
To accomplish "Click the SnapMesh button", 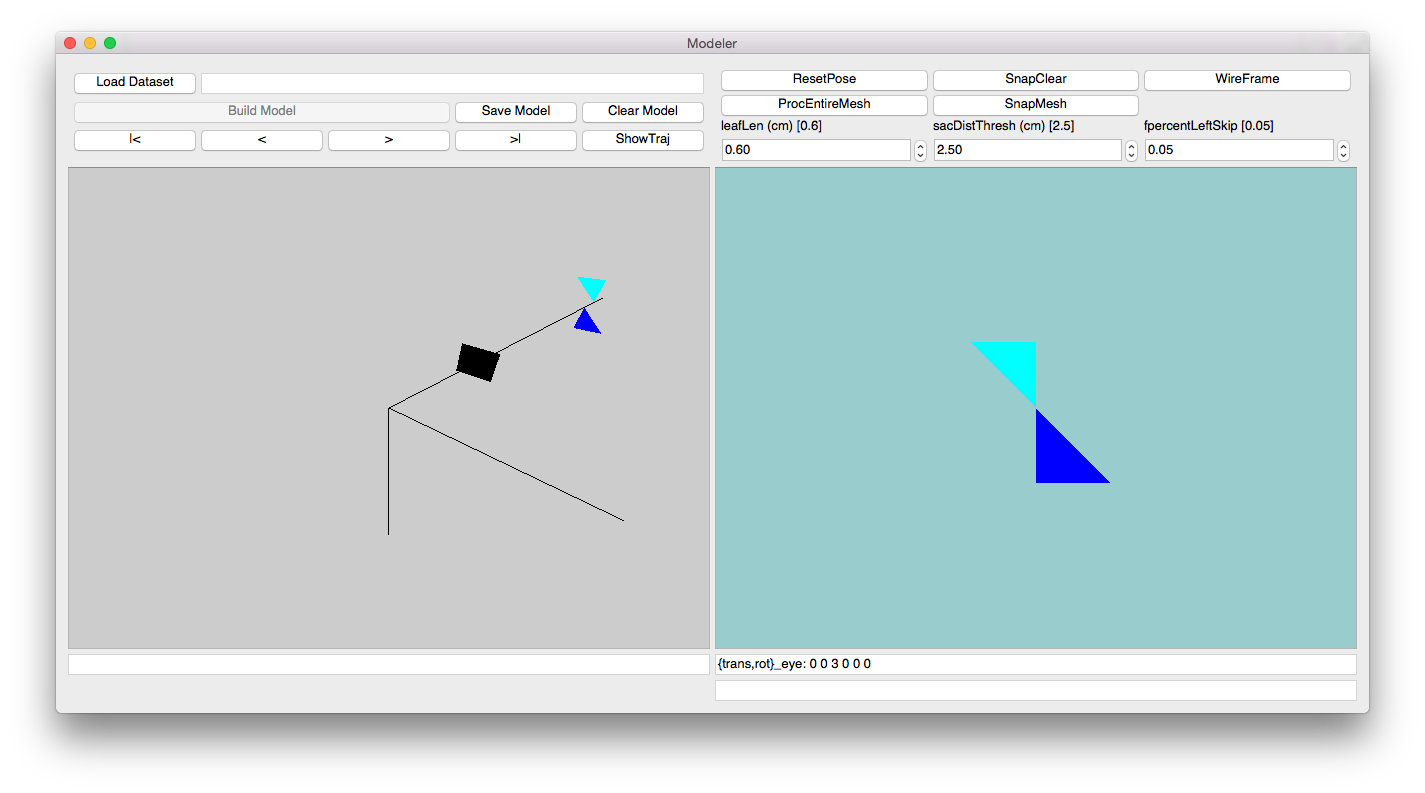I will (x=1035, y=104).
